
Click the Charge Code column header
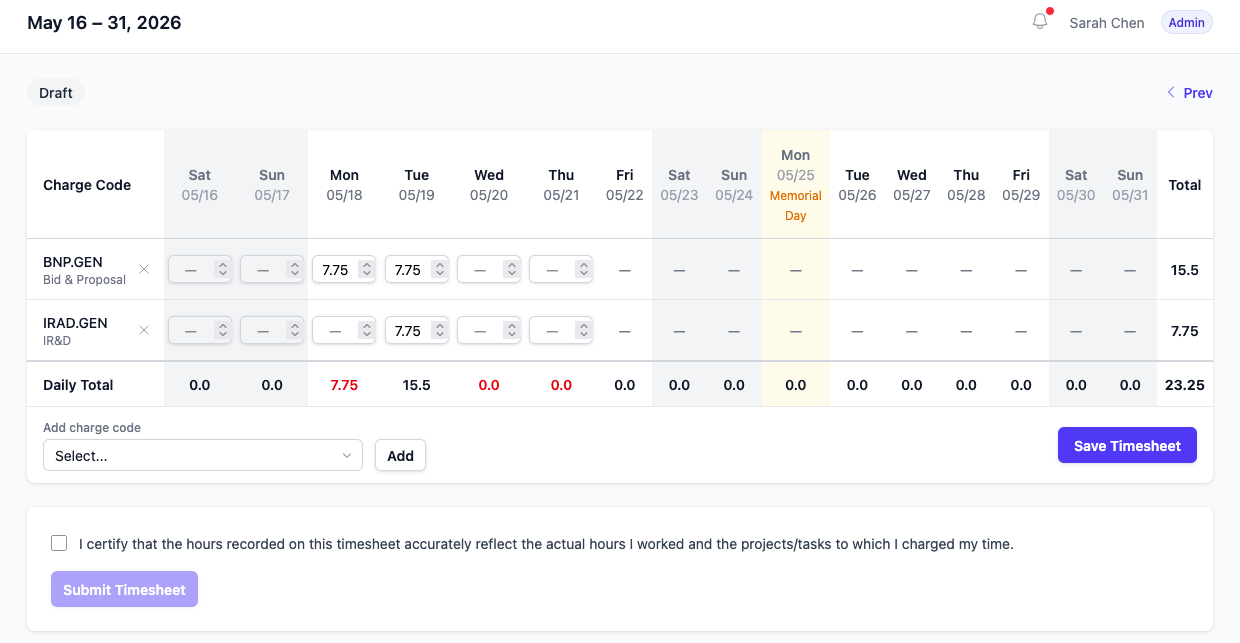click(87, 185)
